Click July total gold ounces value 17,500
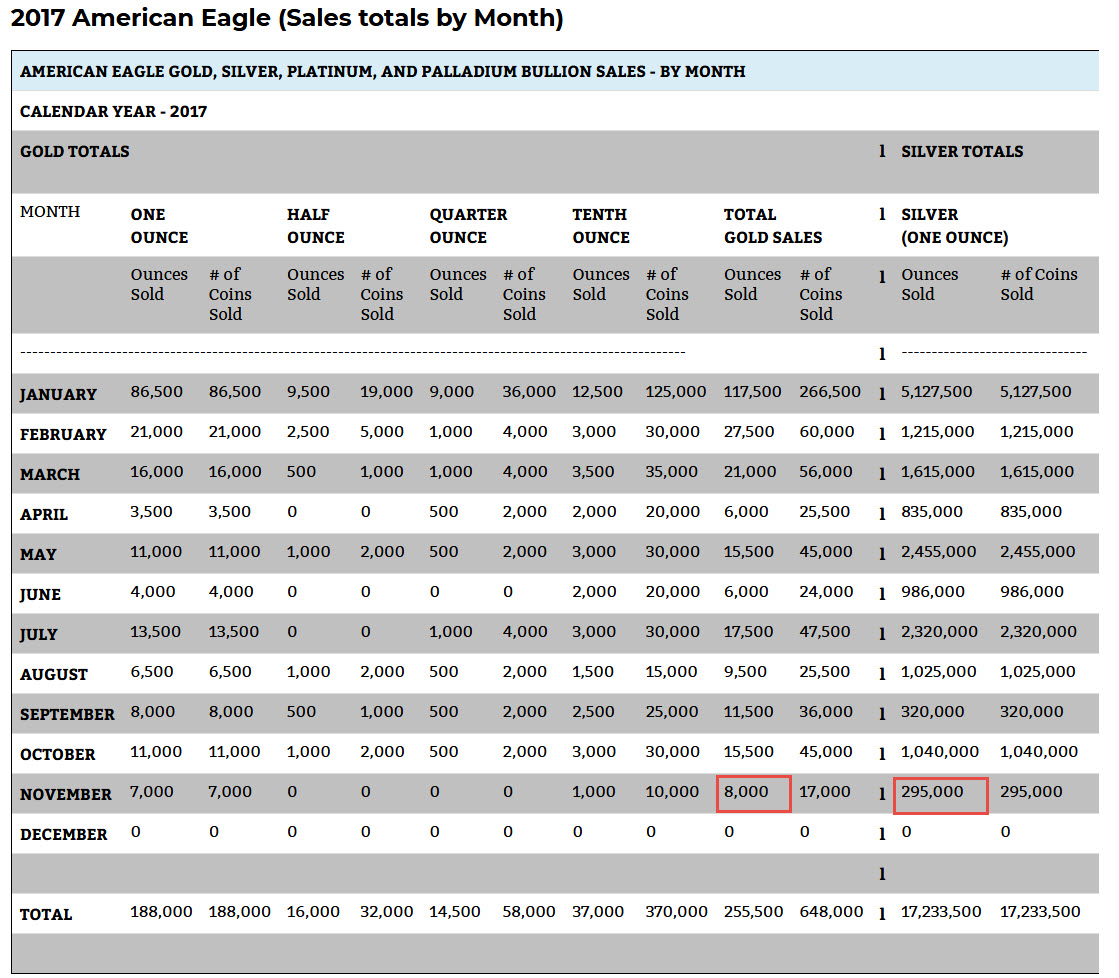 (748, 632)
